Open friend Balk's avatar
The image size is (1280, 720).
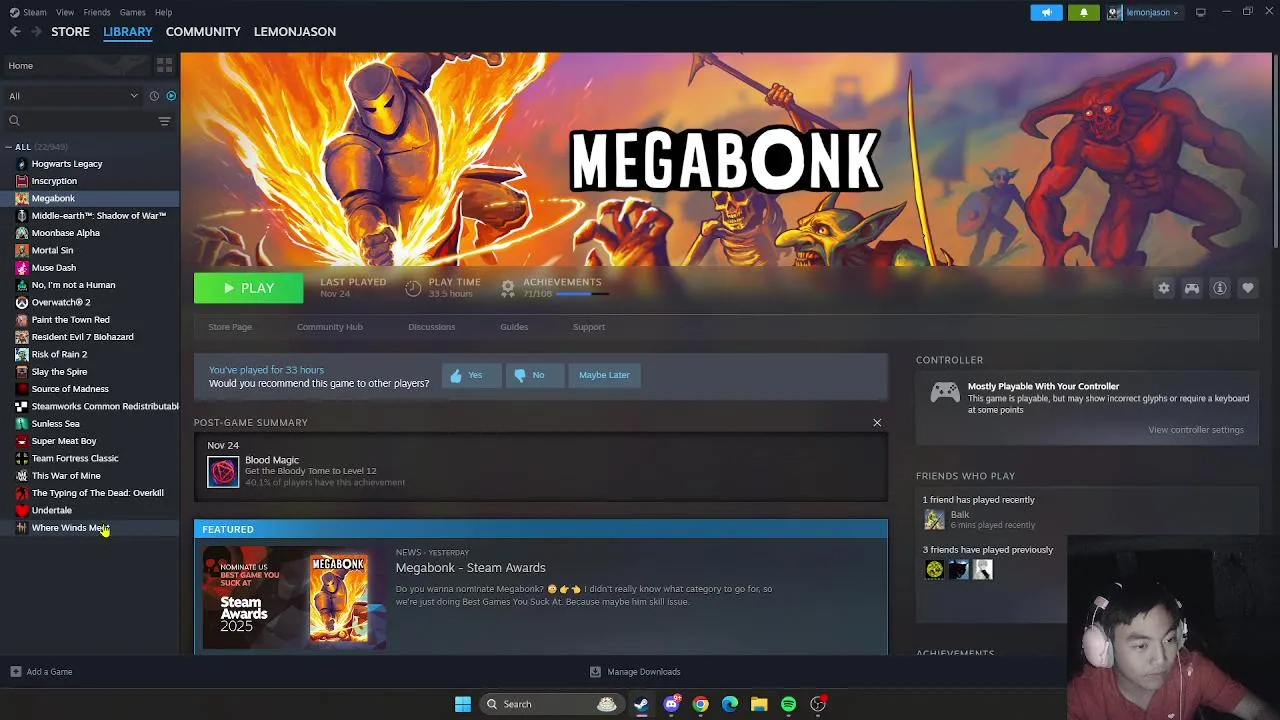click(934, 519)
